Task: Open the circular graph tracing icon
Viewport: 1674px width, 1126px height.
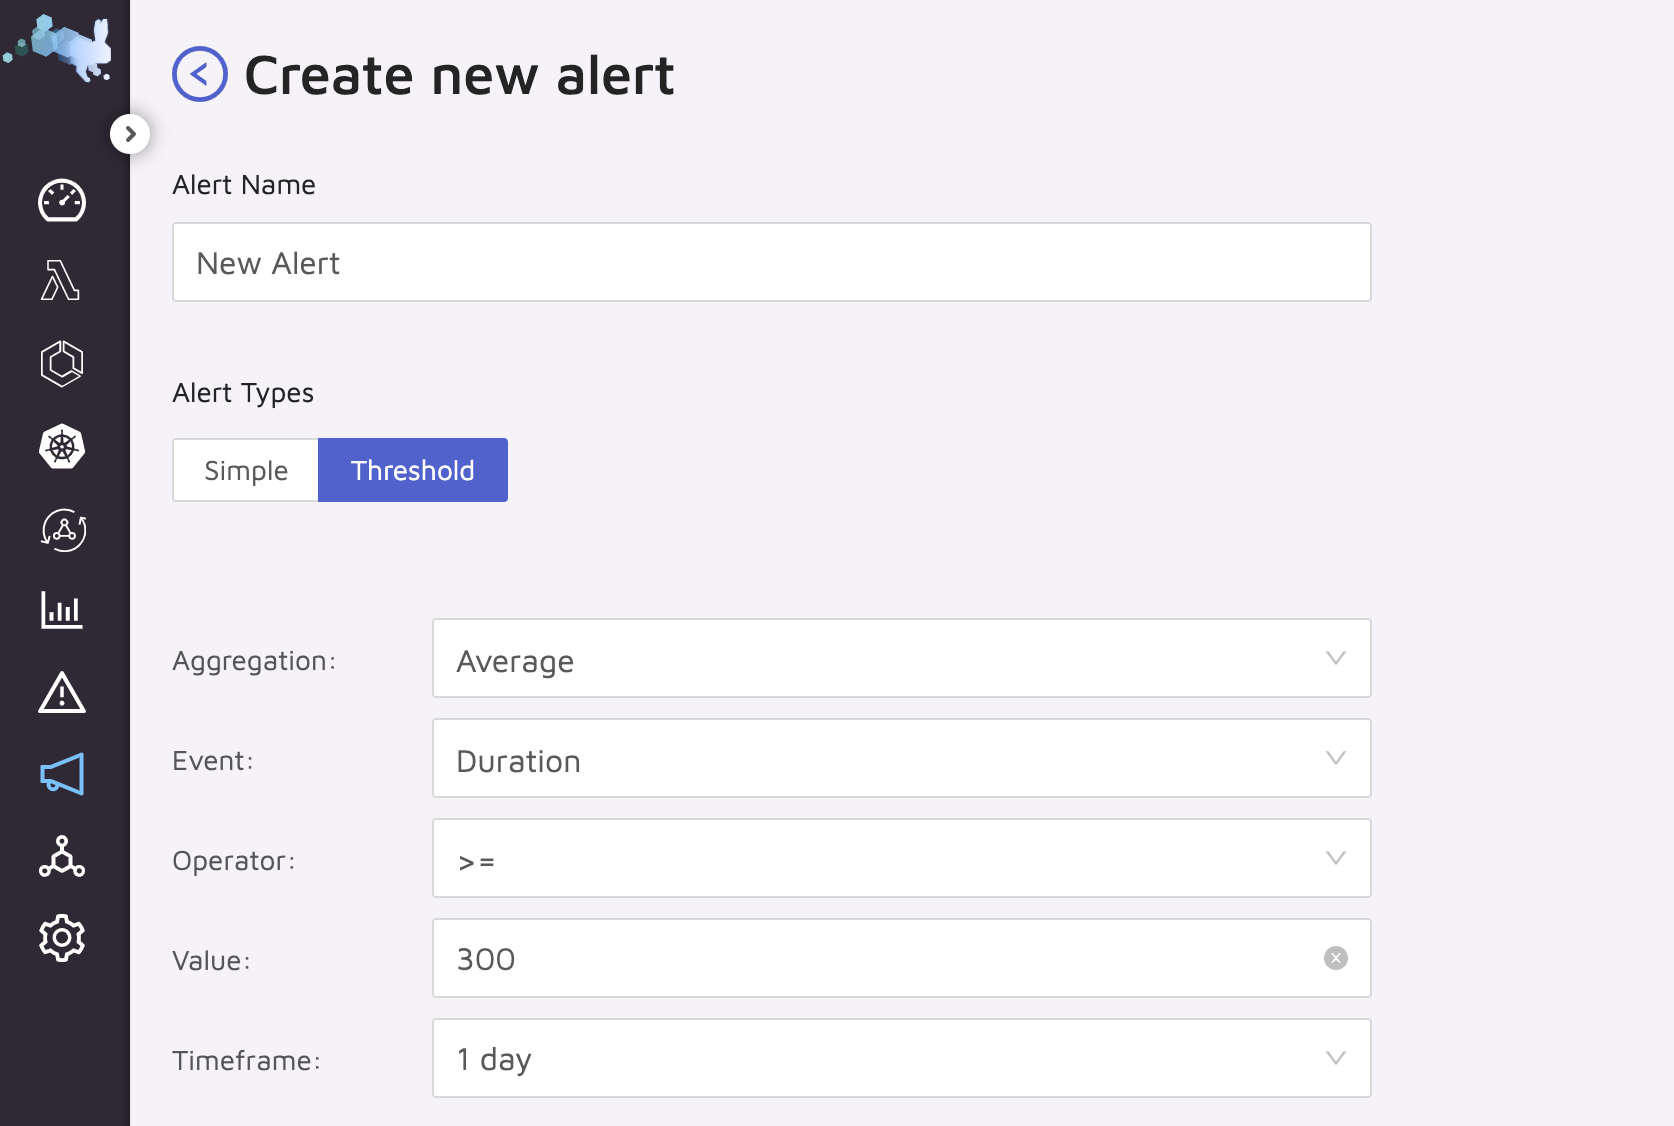Action: coord(63,529)
